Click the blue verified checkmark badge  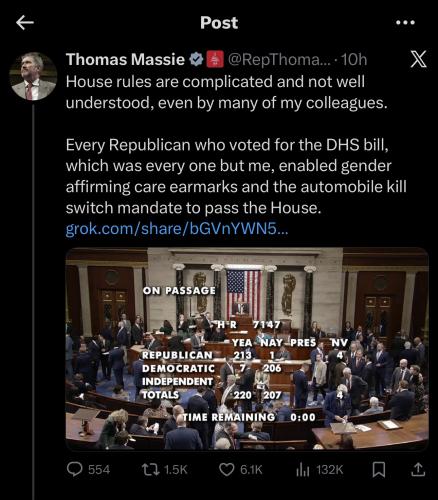click(x=196, y=60)
